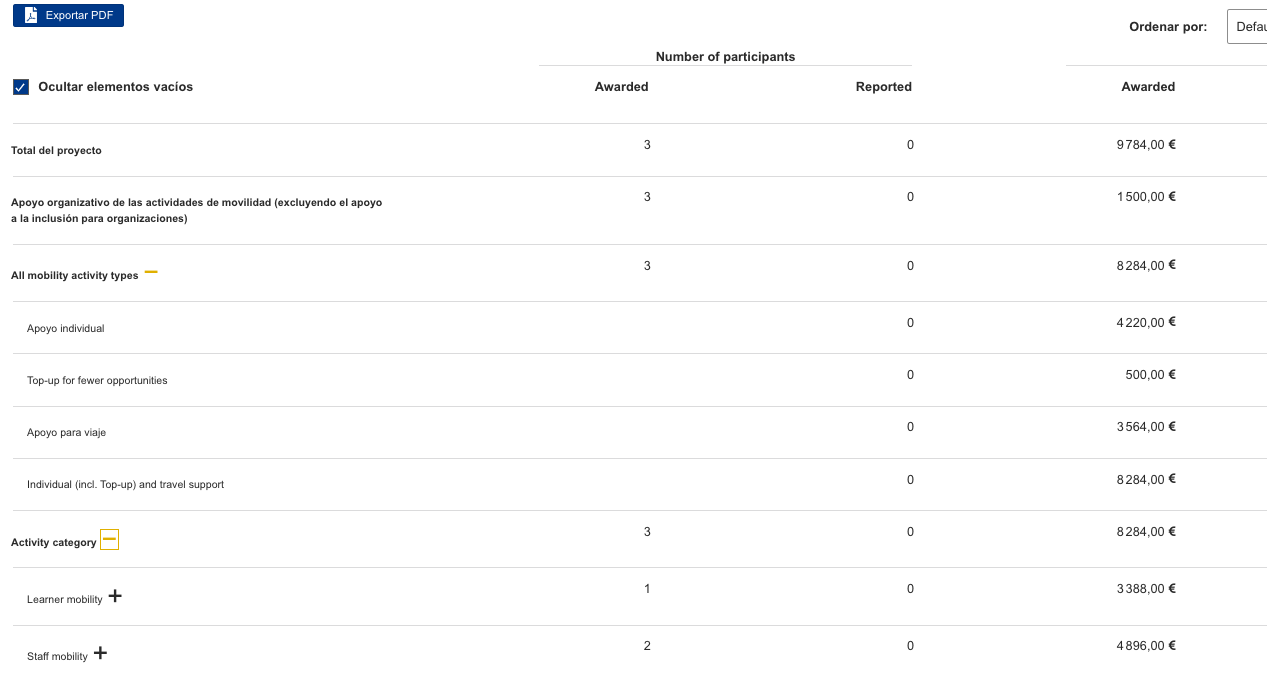
Task: Select the Top-up for fewer opportunities row
Action: pyautogui.click(x=97, y=381)
